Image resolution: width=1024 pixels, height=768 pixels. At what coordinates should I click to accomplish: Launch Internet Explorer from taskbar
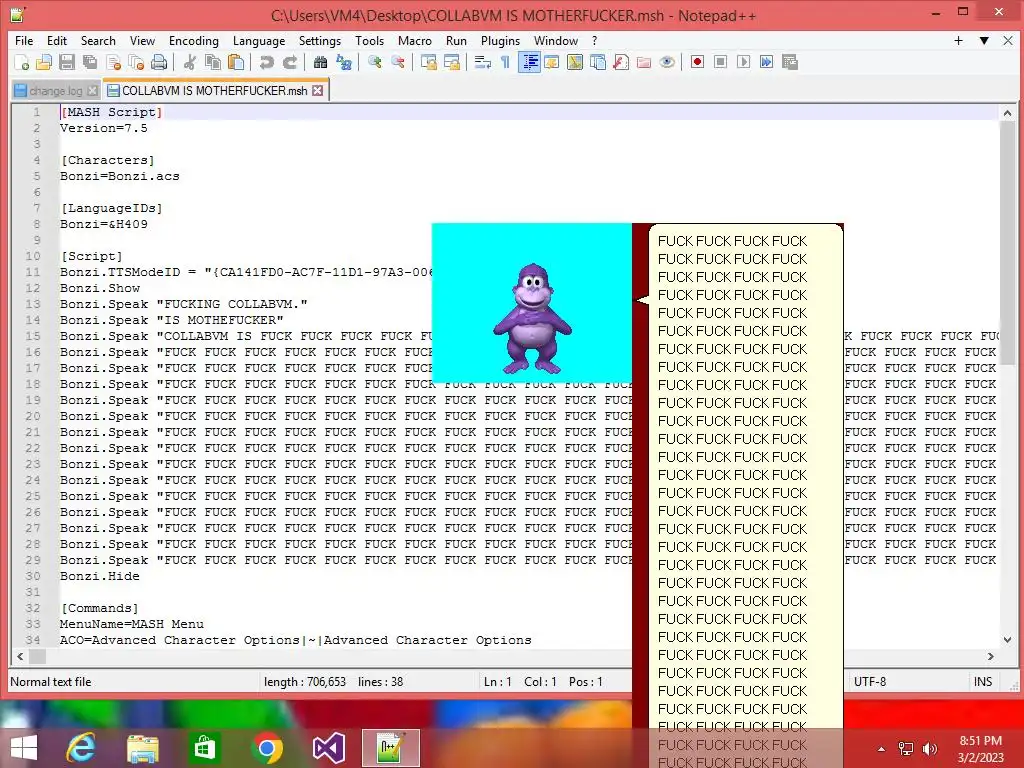[x=81, y=748]
